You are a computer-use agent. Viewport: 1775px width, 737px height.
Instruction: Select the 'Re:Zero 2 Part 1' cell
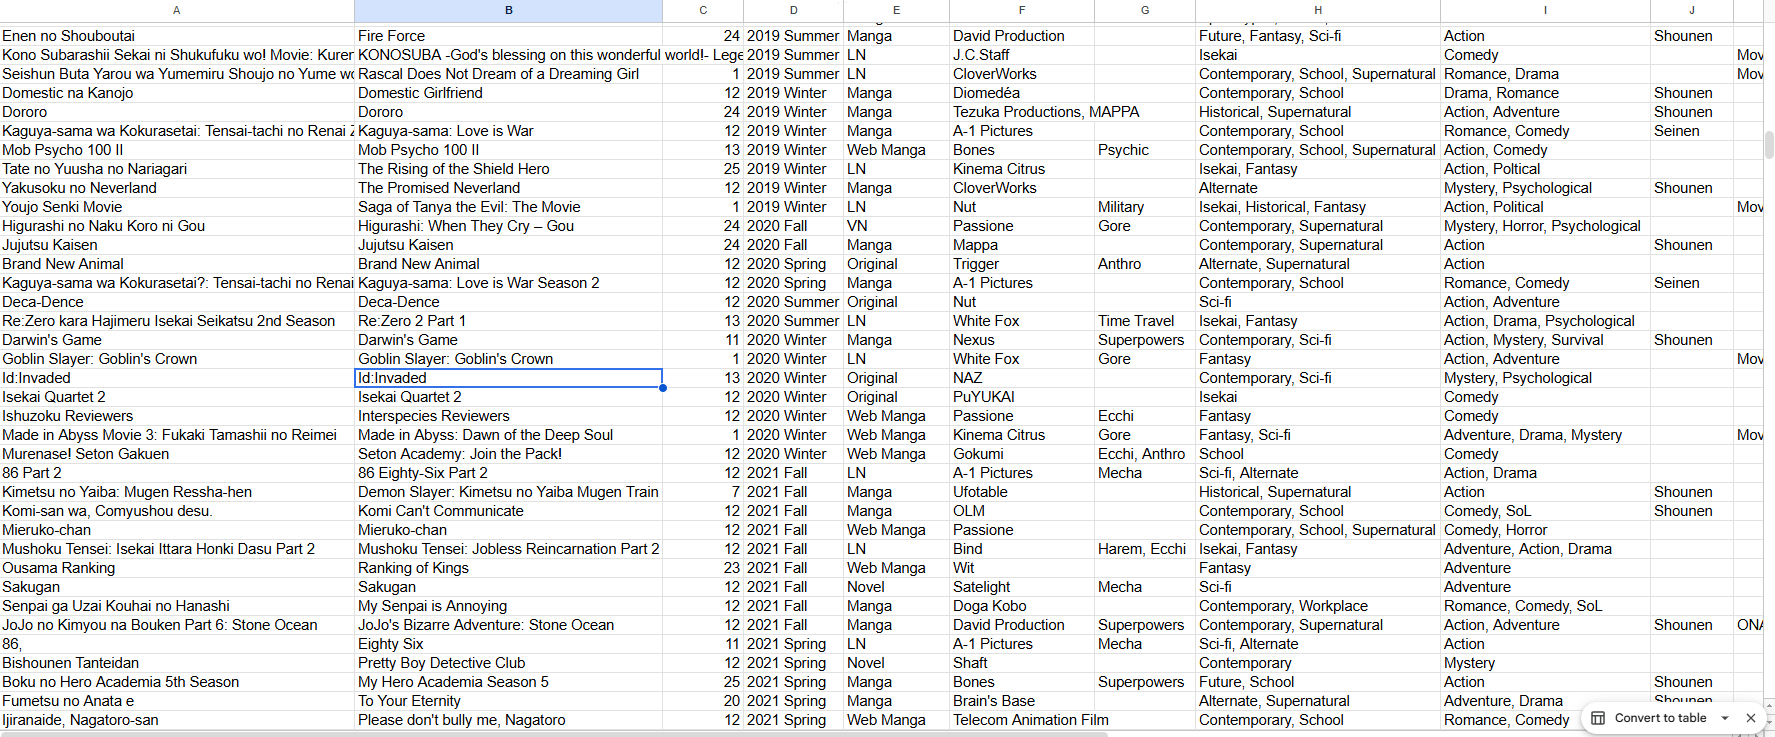click(508, 321)
